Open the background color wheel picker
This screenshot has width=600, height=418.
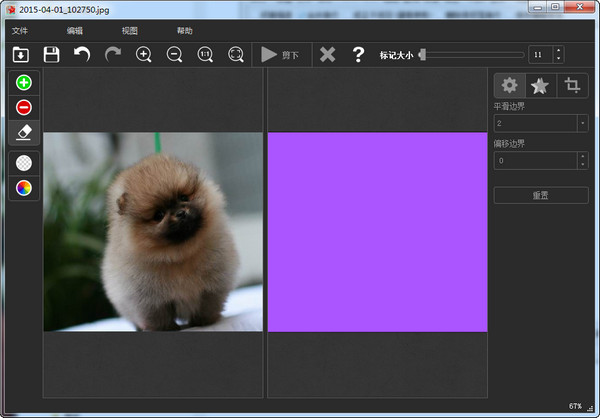click(x=24, y=188)
